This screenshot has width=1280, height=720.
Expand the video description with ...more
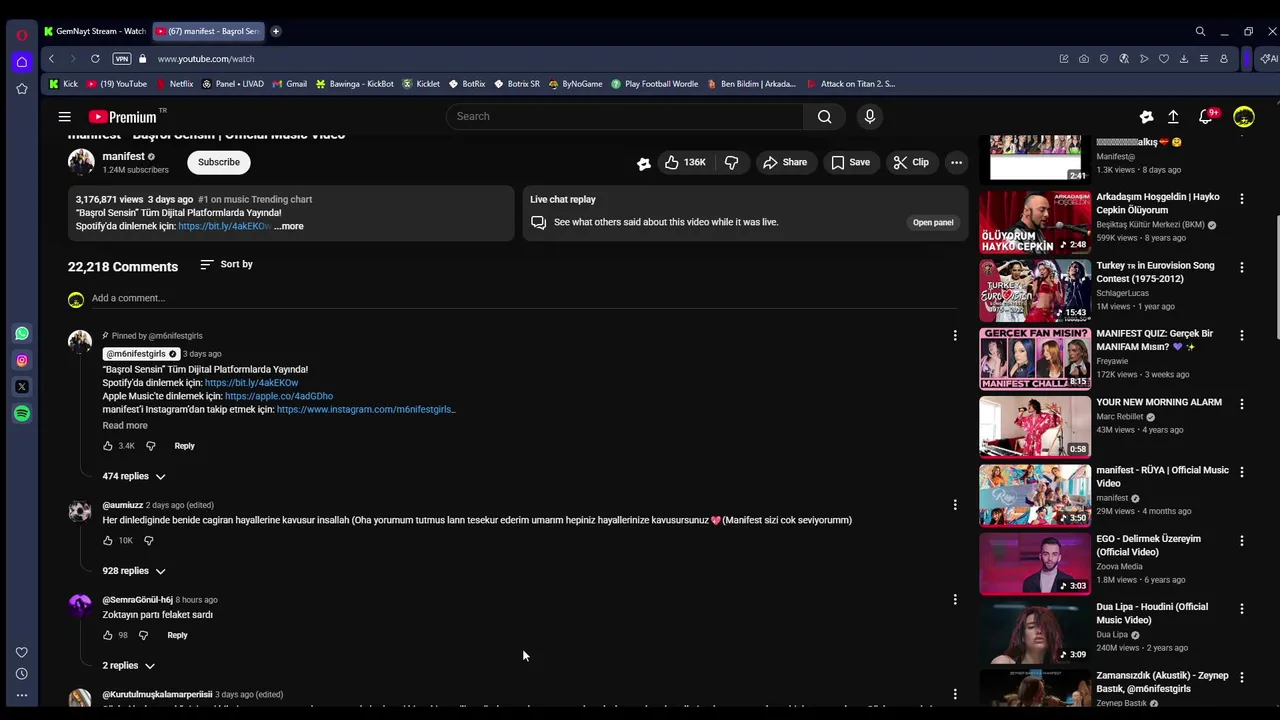[x=289, y=226]
